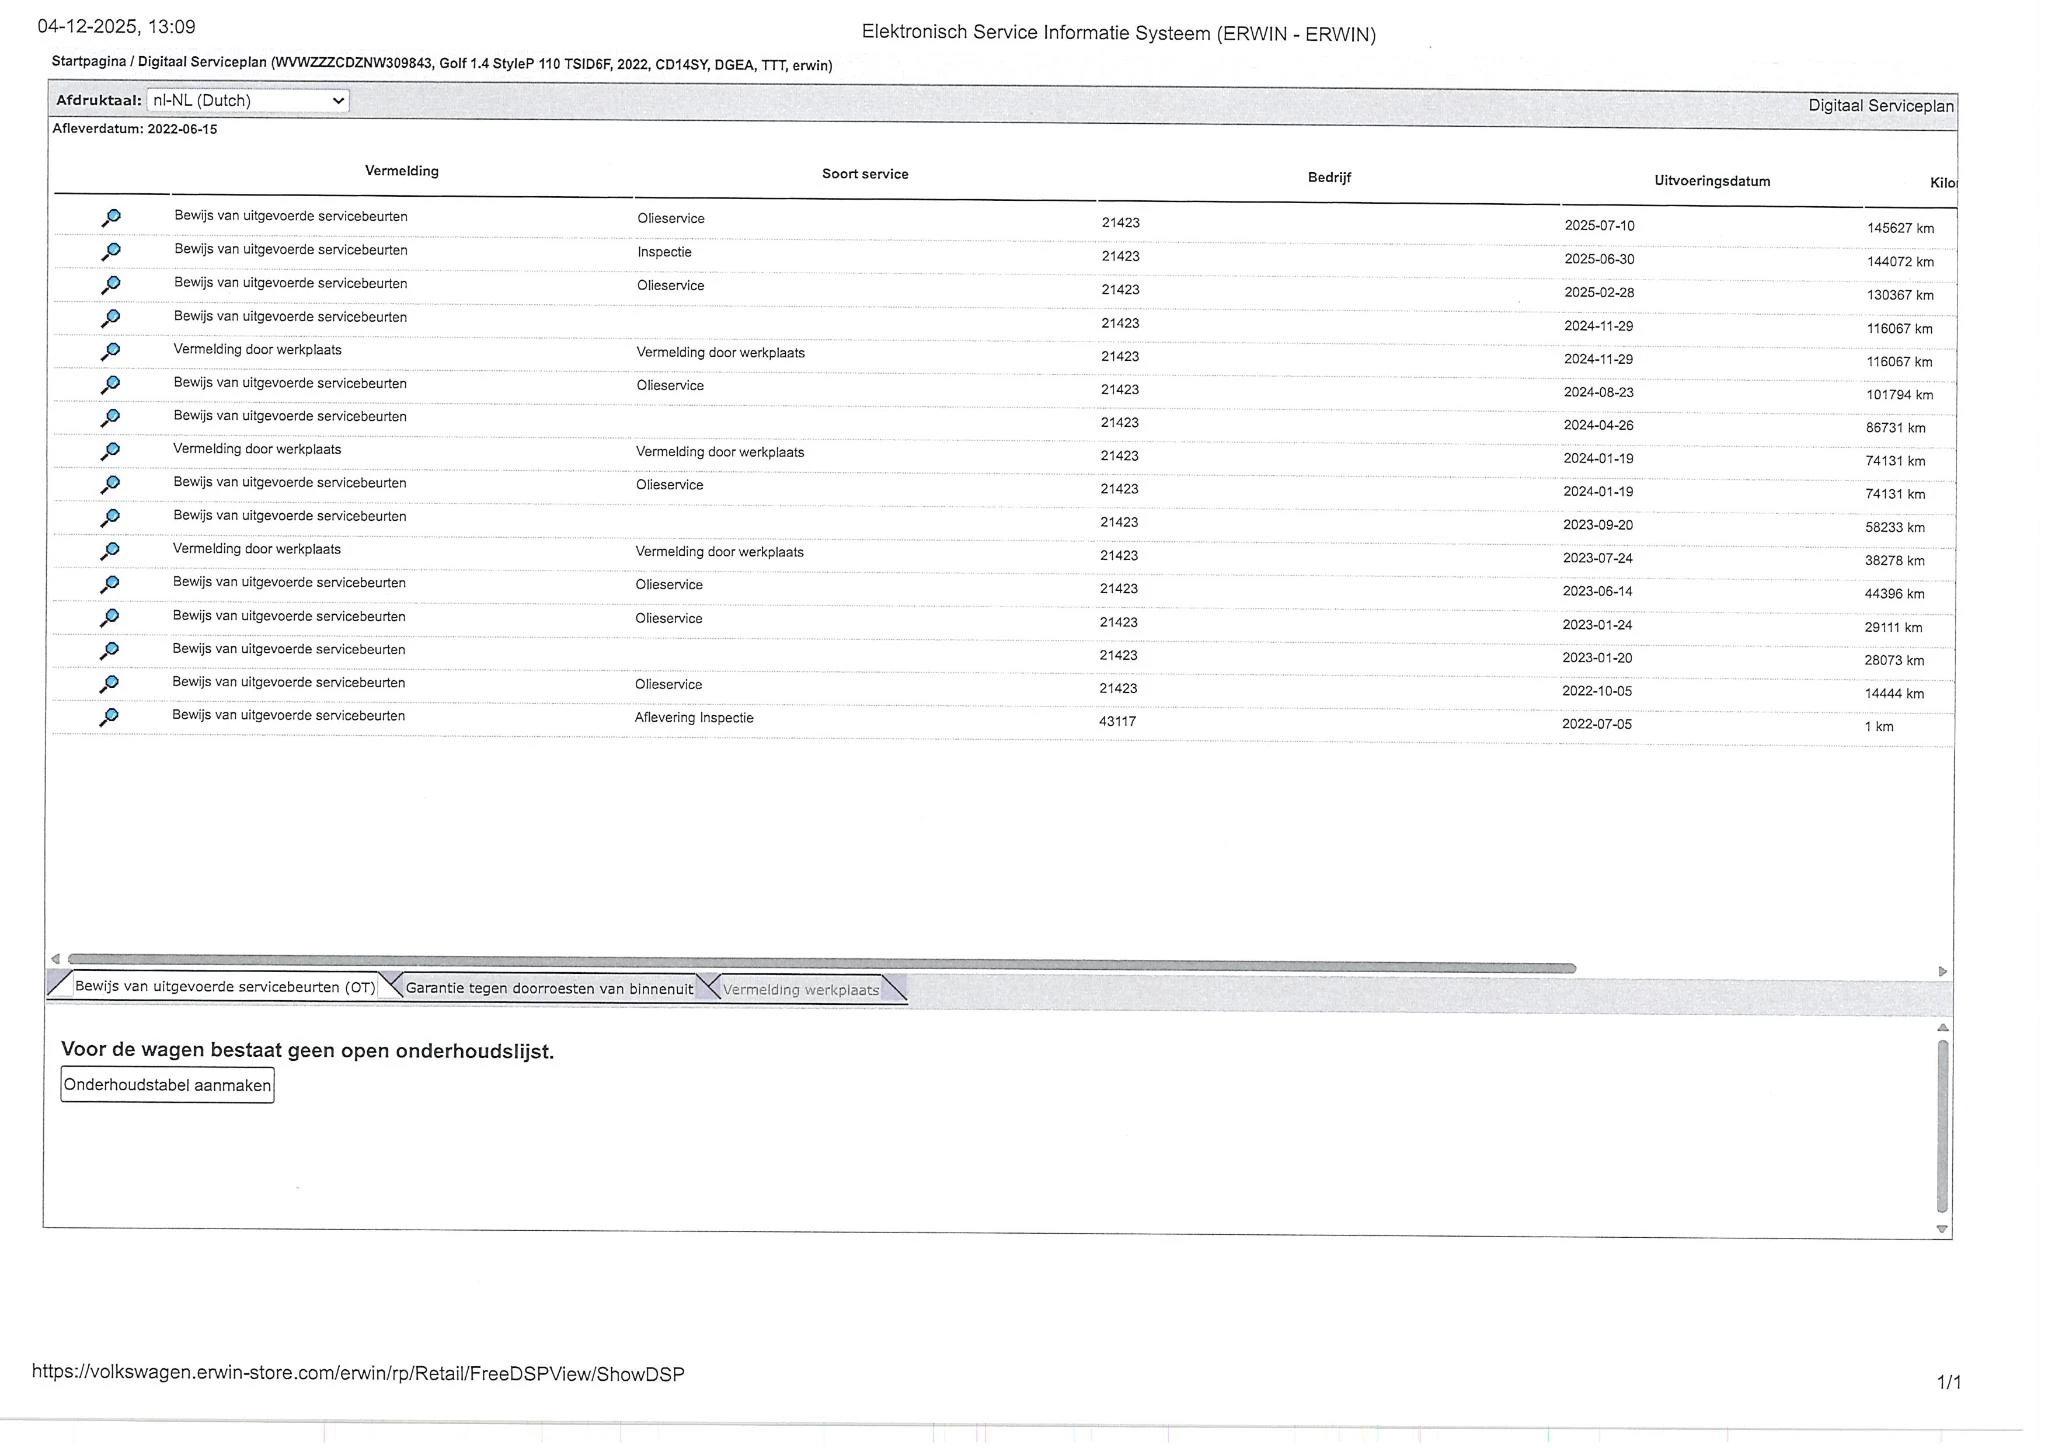Open Bewijs van uitgevoerde servicebeurten (OT) tab
The width and height of the screenshot is (2048, 1448).
224,986
